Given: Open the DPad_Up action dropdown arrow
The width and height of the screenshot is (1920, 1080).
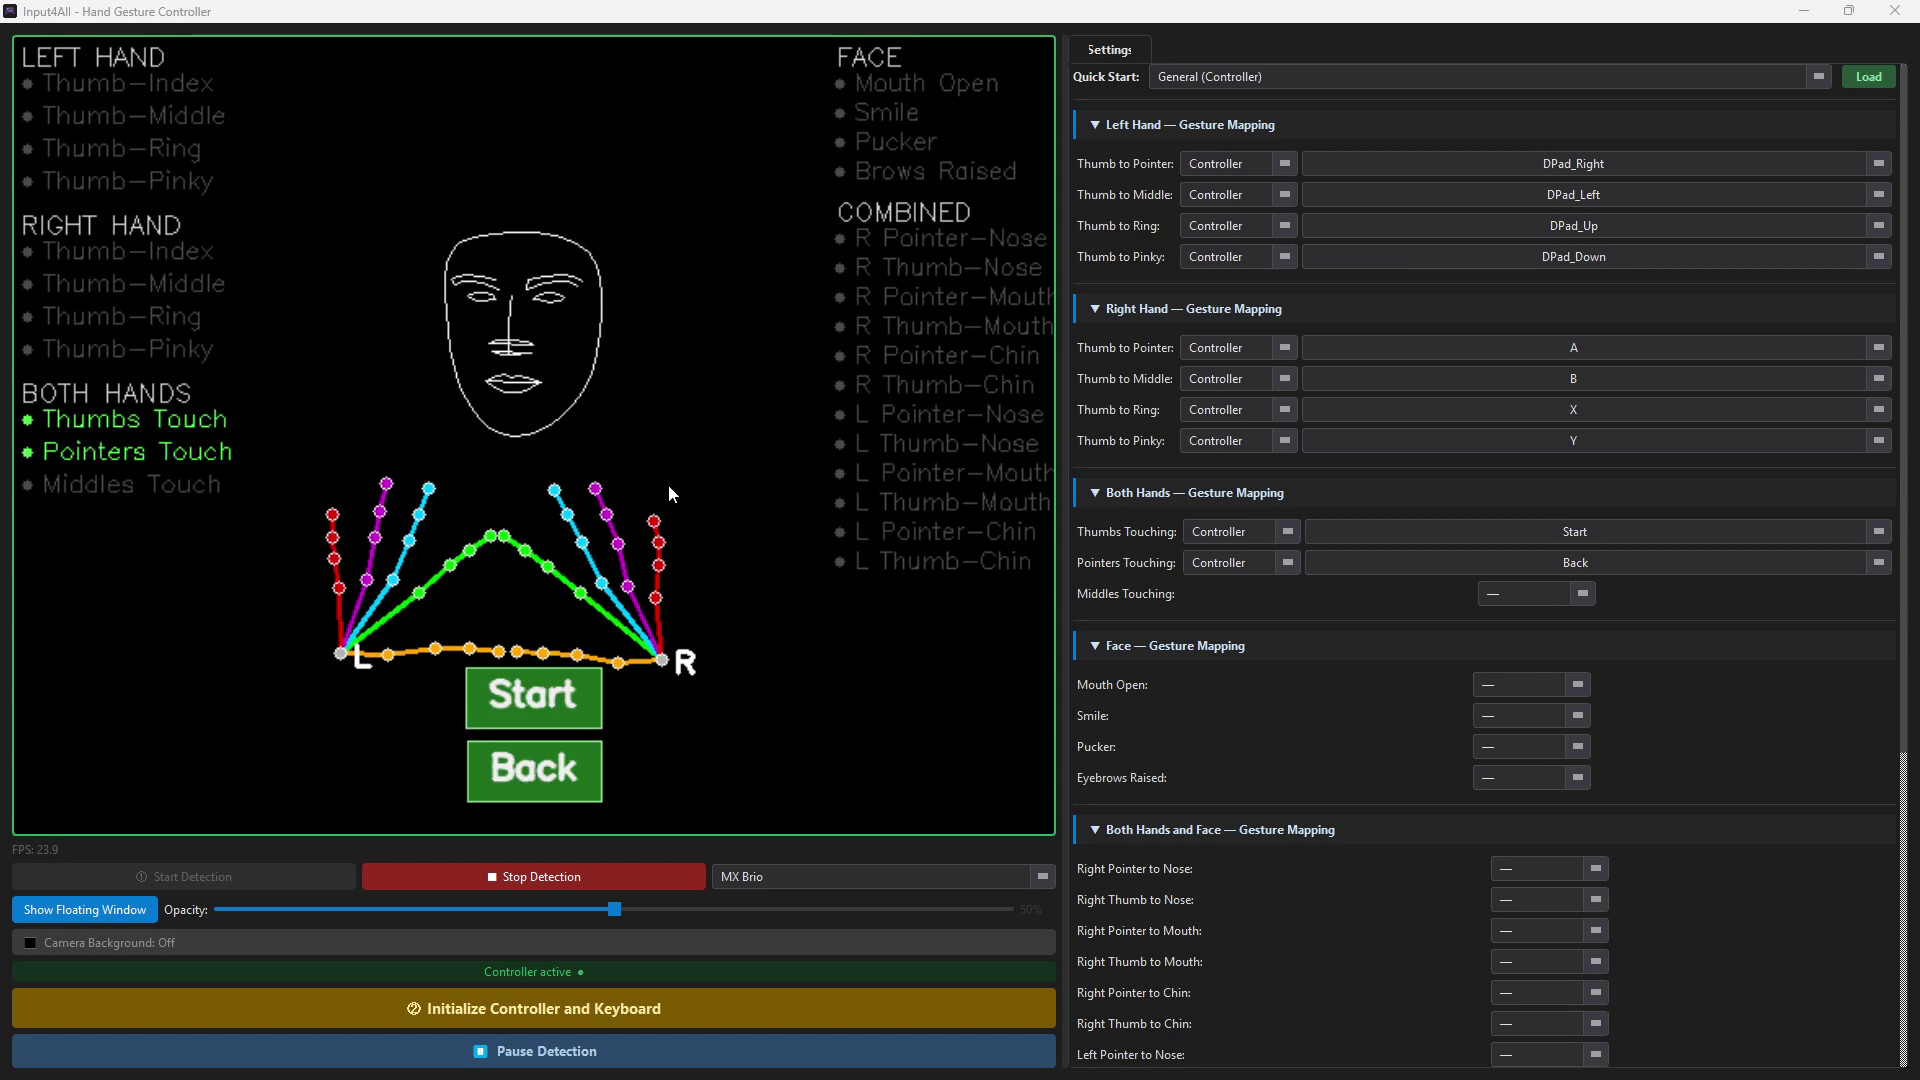Looking at the screenshot, I should pos(1878,226).
